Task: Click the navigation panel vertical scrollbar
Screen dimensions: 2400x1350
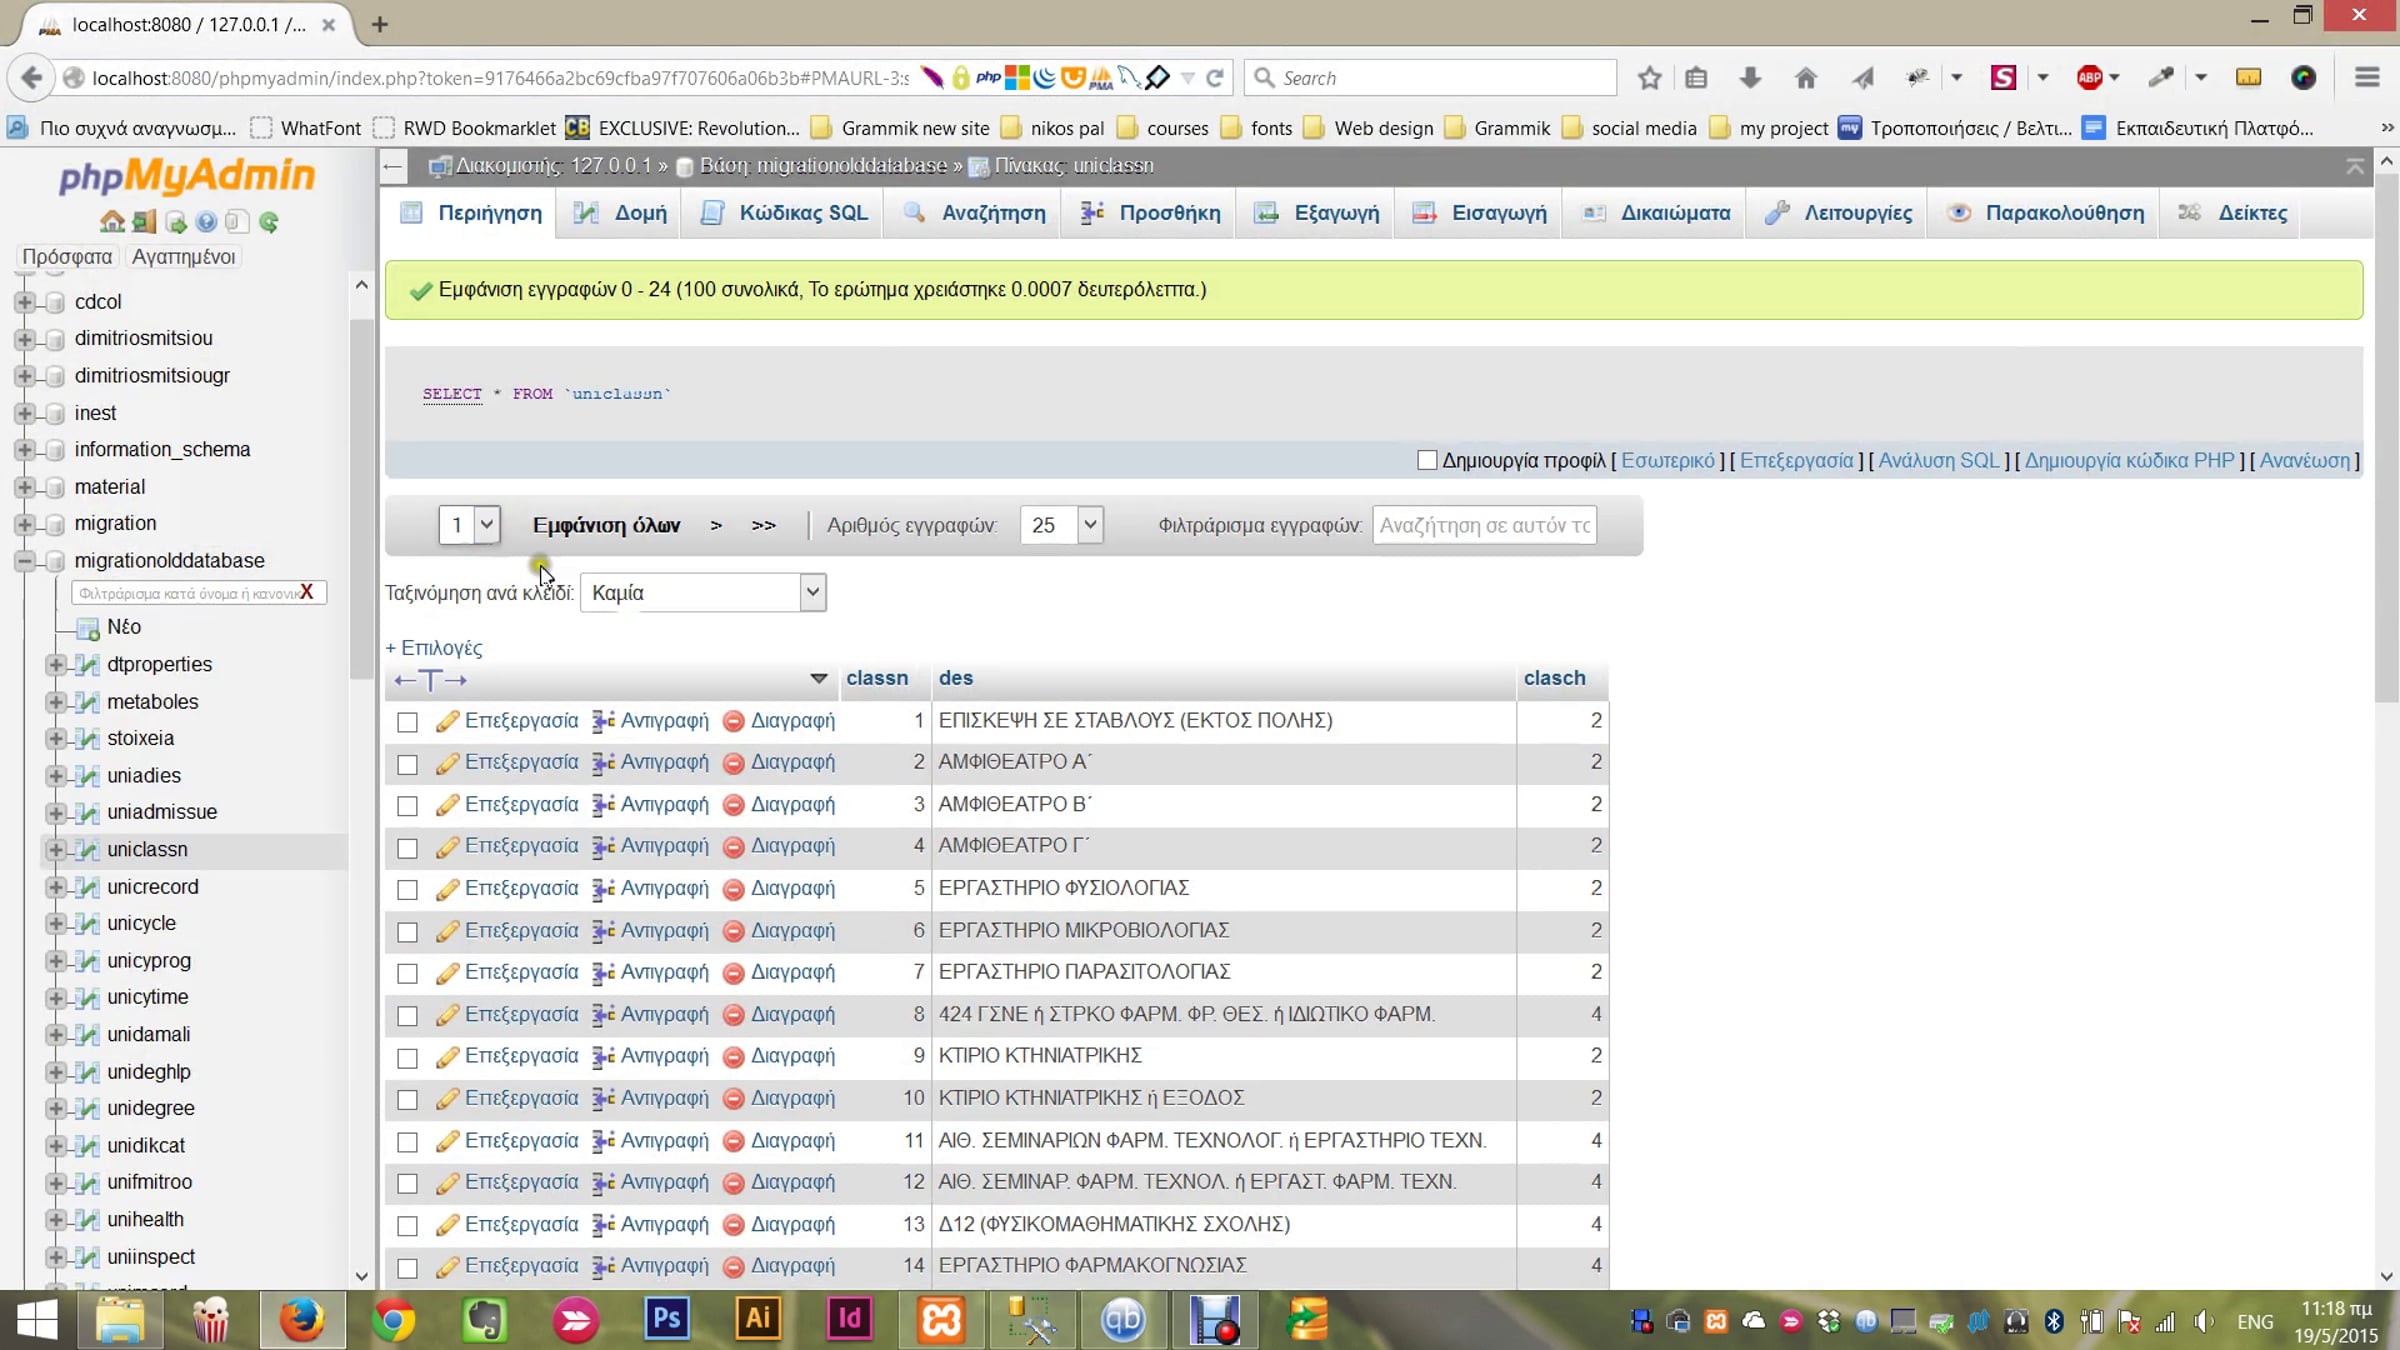Action: pyautogui.click(x=361, y=500)
